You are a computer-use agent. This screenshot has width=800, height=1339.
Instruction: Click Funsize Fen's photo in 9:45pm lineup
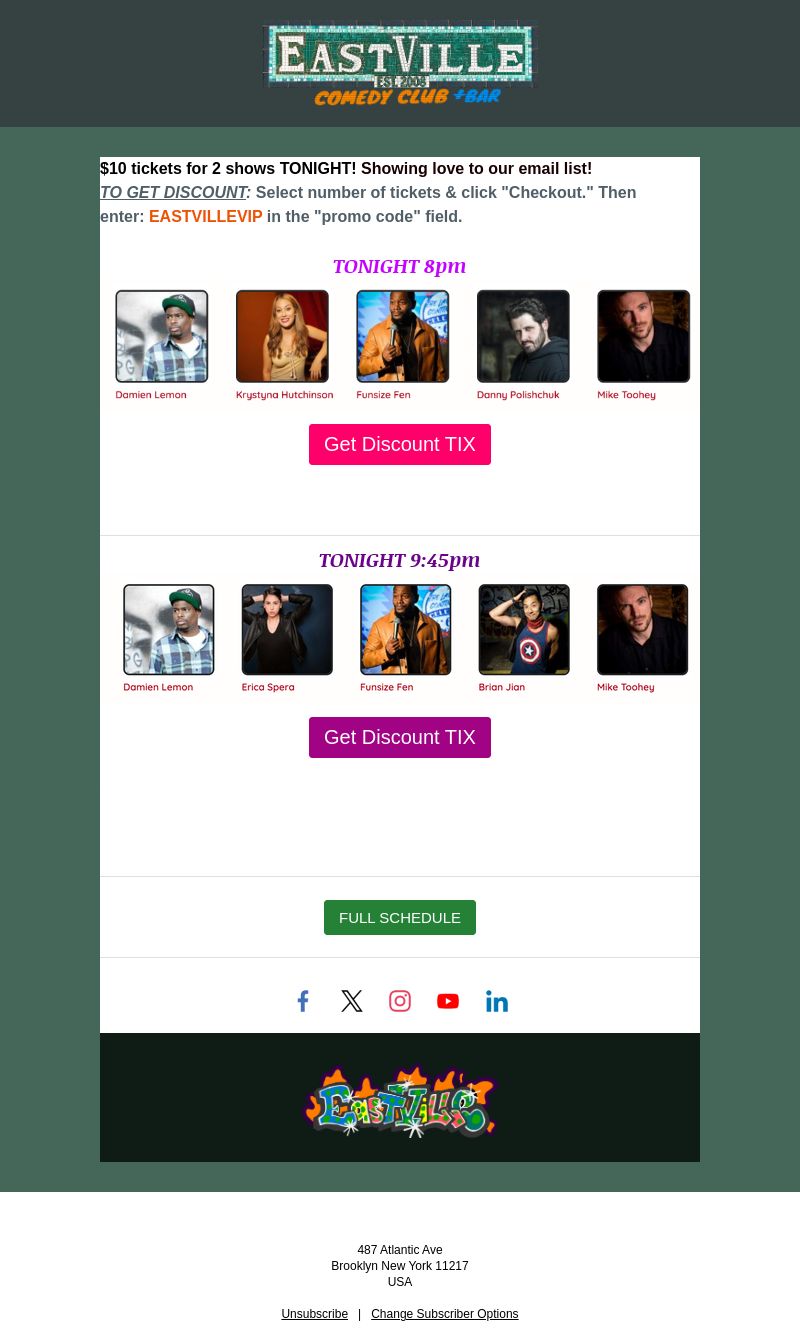point(406,630)
